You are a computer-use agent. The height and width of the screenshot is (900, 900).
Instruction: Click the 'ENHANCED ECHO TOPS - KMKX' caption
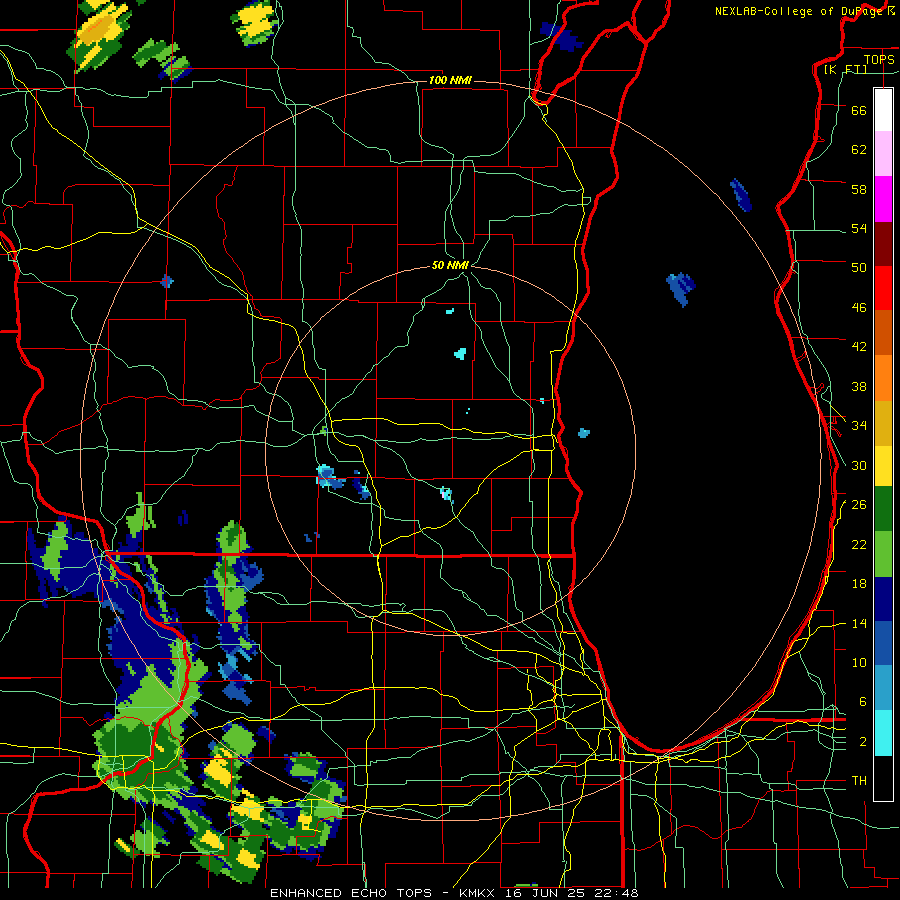click(x=385, y=893)
